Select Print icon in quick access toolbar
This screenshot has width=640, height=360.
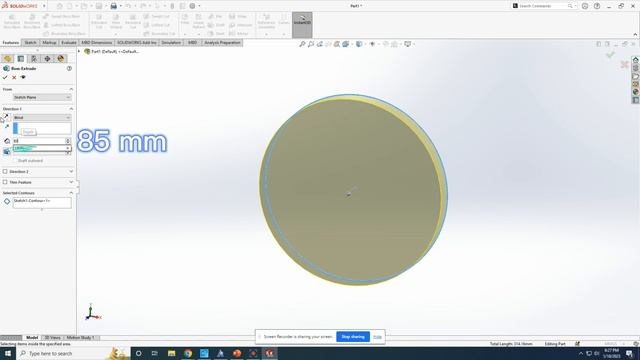click(x=114, y=6)
